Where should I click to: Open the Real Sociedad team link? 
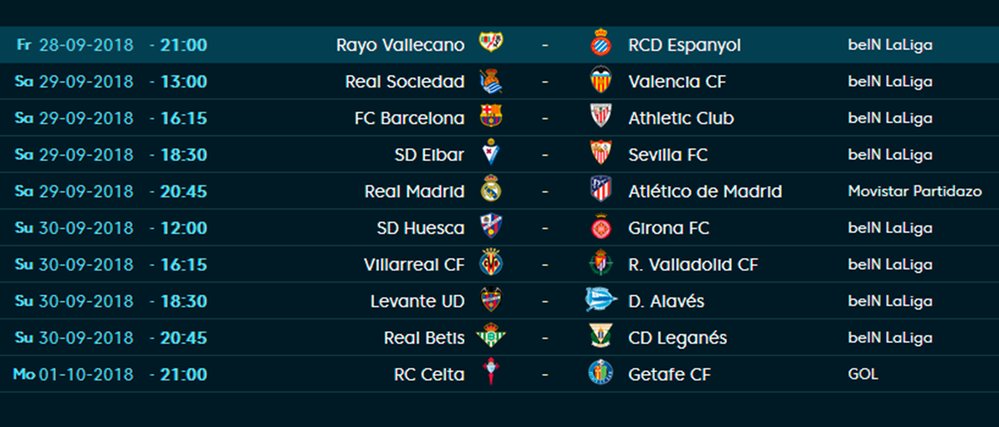[405, 82]
